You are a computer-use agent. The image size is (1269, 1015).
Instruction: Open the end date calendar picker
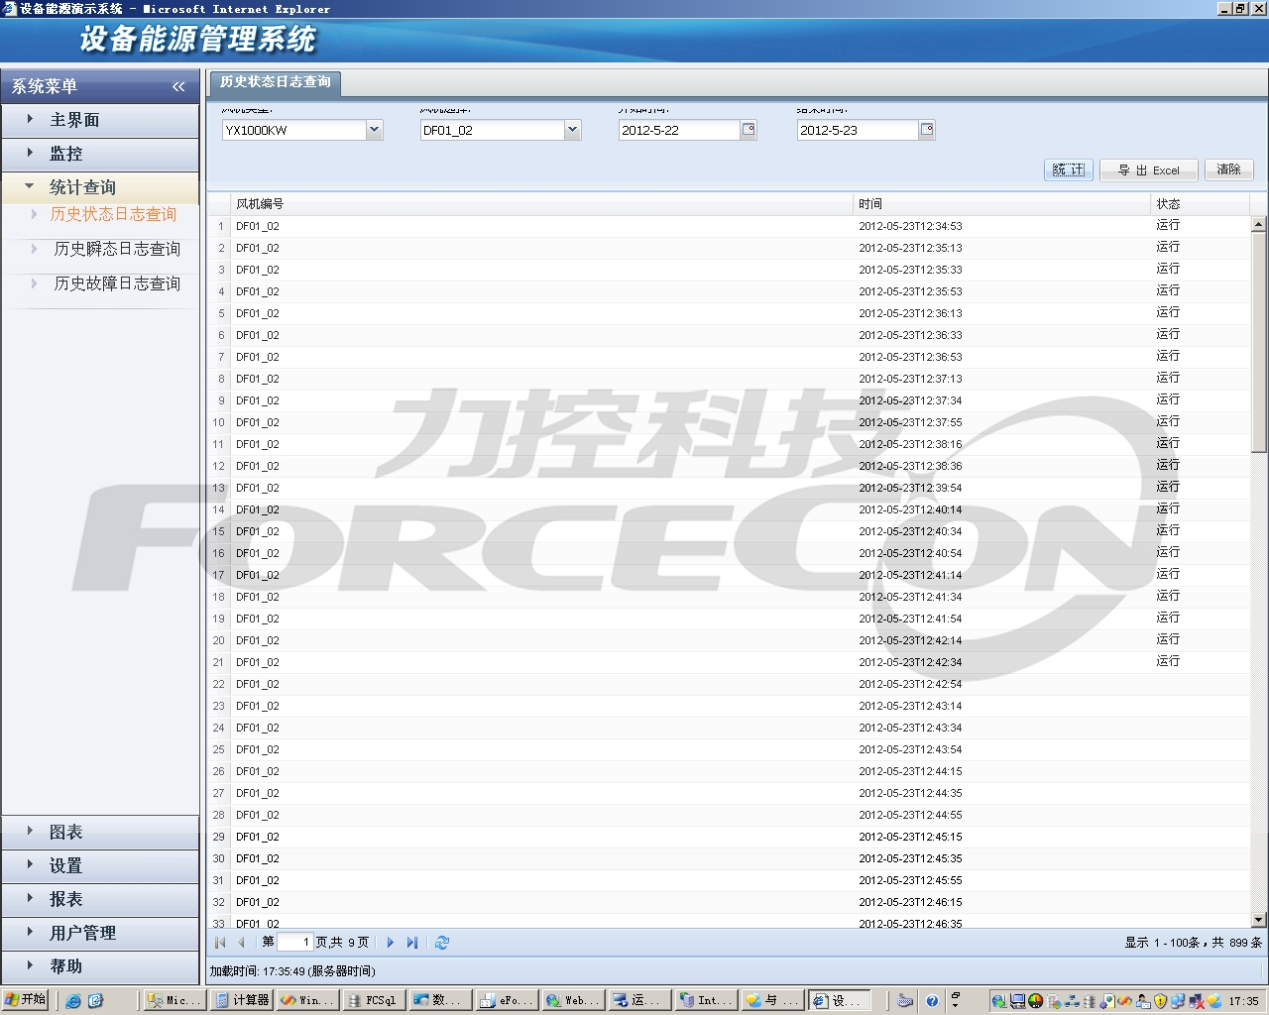click(927, 130)
